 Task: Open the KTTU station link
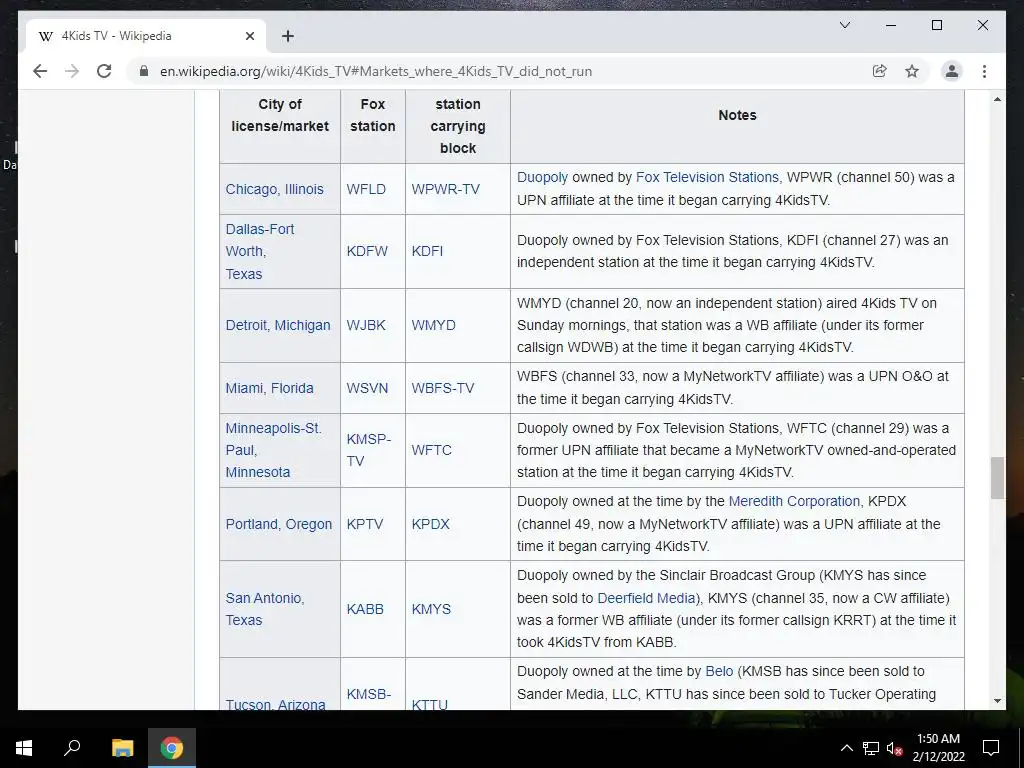point(429,704)
